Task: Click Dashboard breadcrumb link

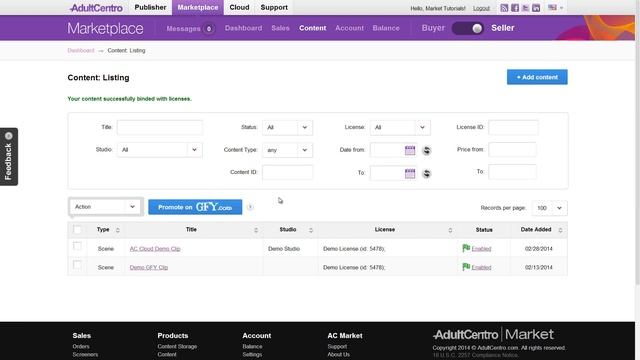Action: click(x=81, y=51)
